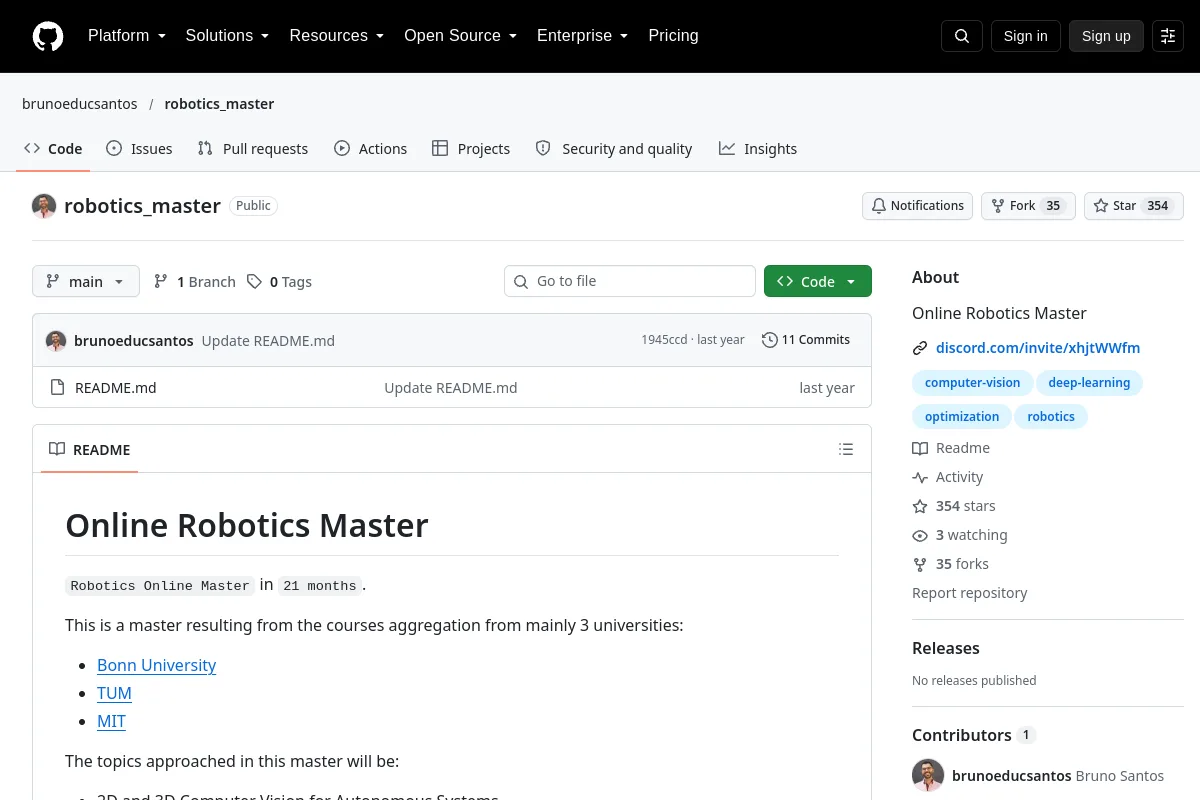Click Report repository link
Screen dimensions: 1200x800
point(970,593)
